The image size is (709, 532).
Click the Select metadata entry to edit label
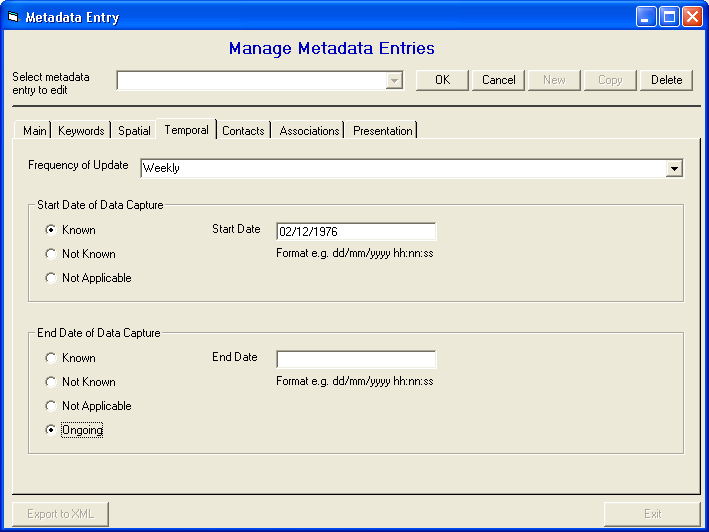[51, 84]
